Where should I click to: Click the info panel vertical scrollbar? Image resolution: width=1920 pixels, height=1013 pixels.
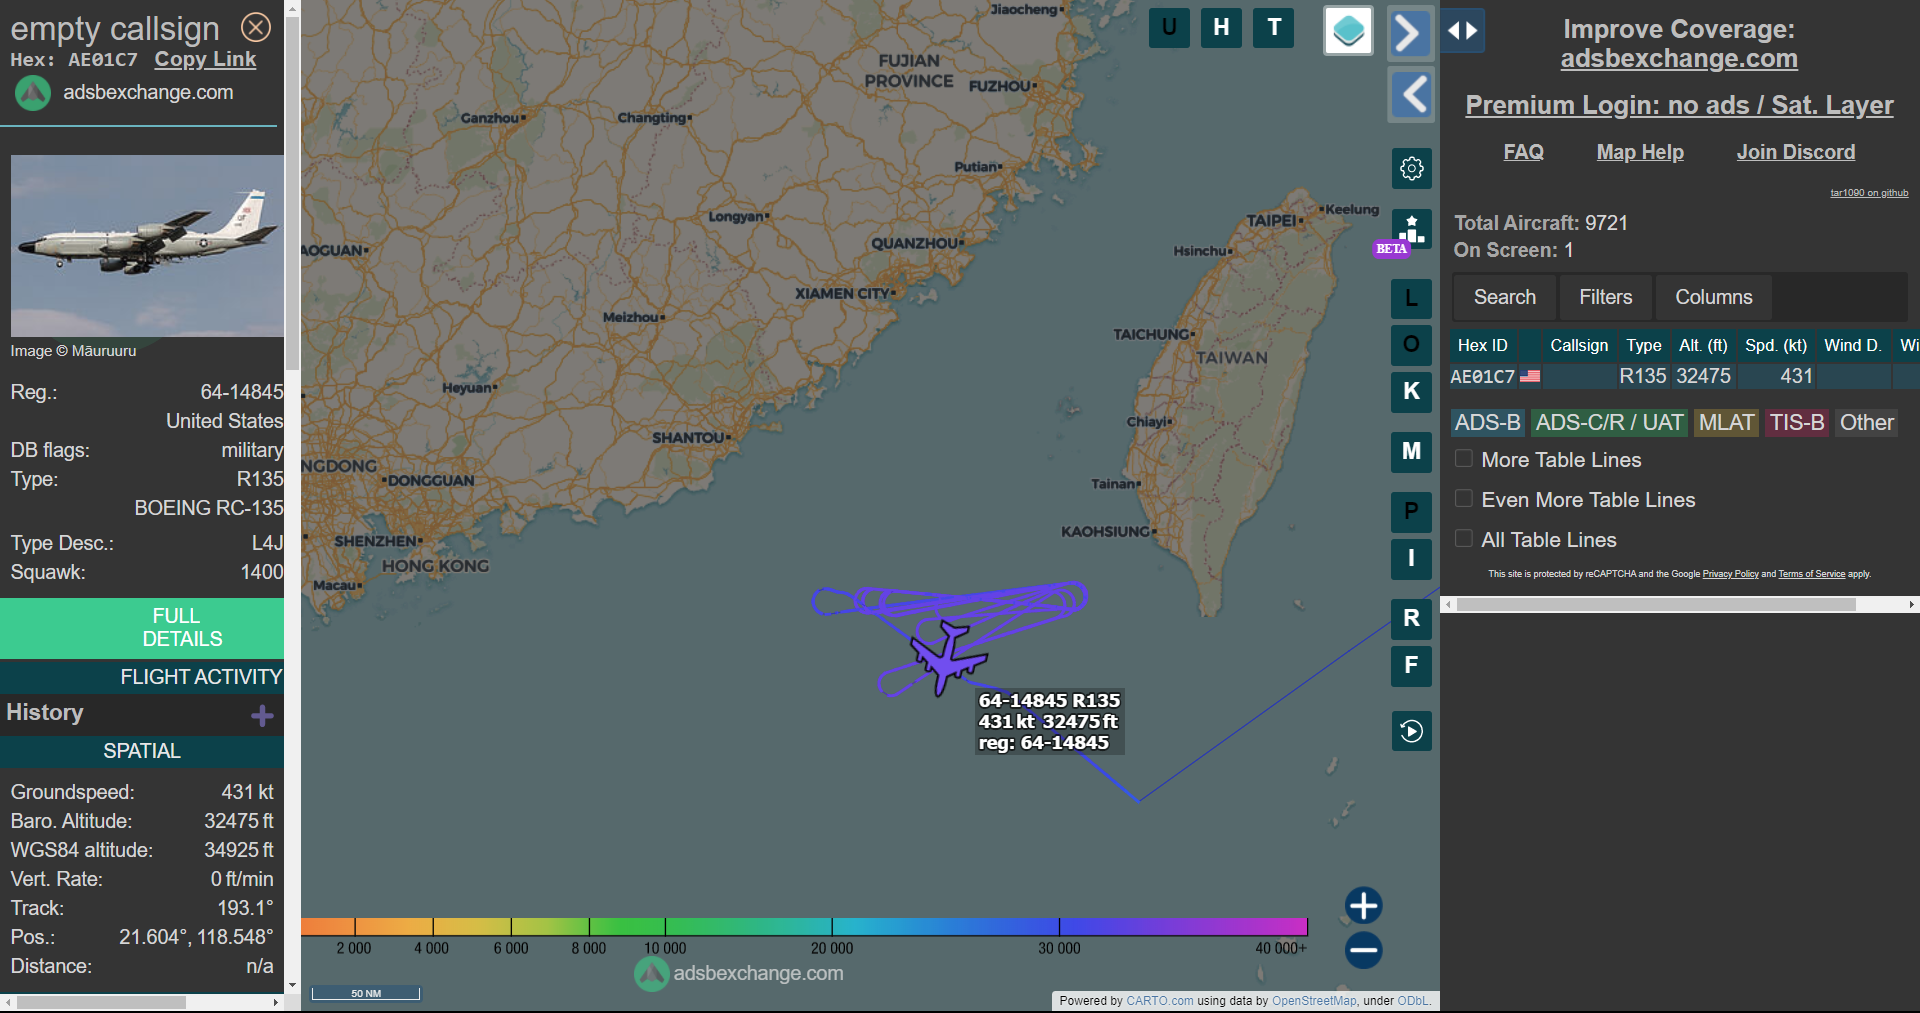pos(292,195)
